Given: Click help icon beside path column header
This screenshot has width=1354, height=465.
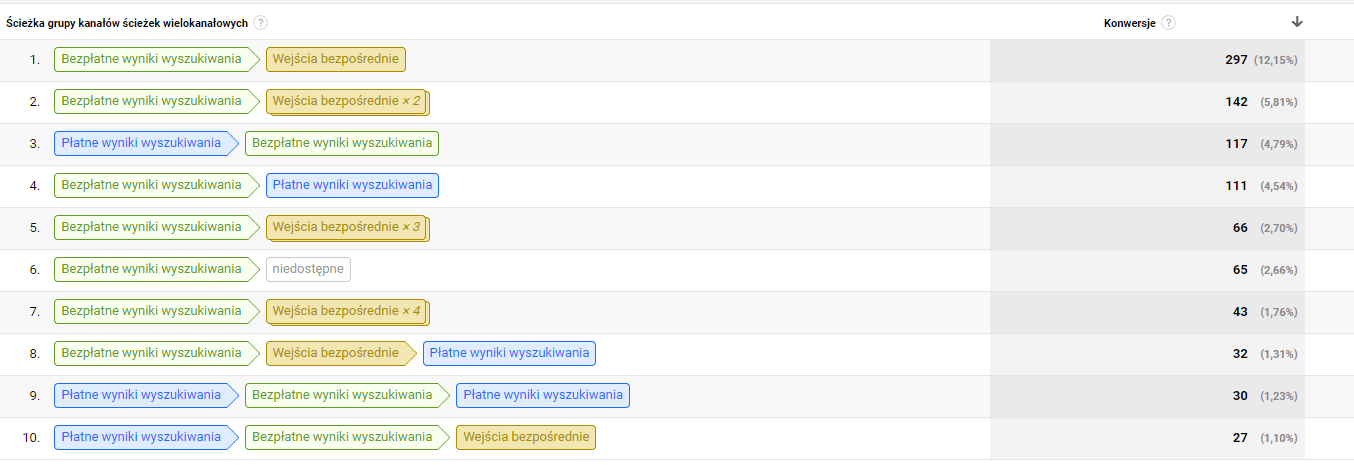Looking at the screenshot, I should (261, 22).
